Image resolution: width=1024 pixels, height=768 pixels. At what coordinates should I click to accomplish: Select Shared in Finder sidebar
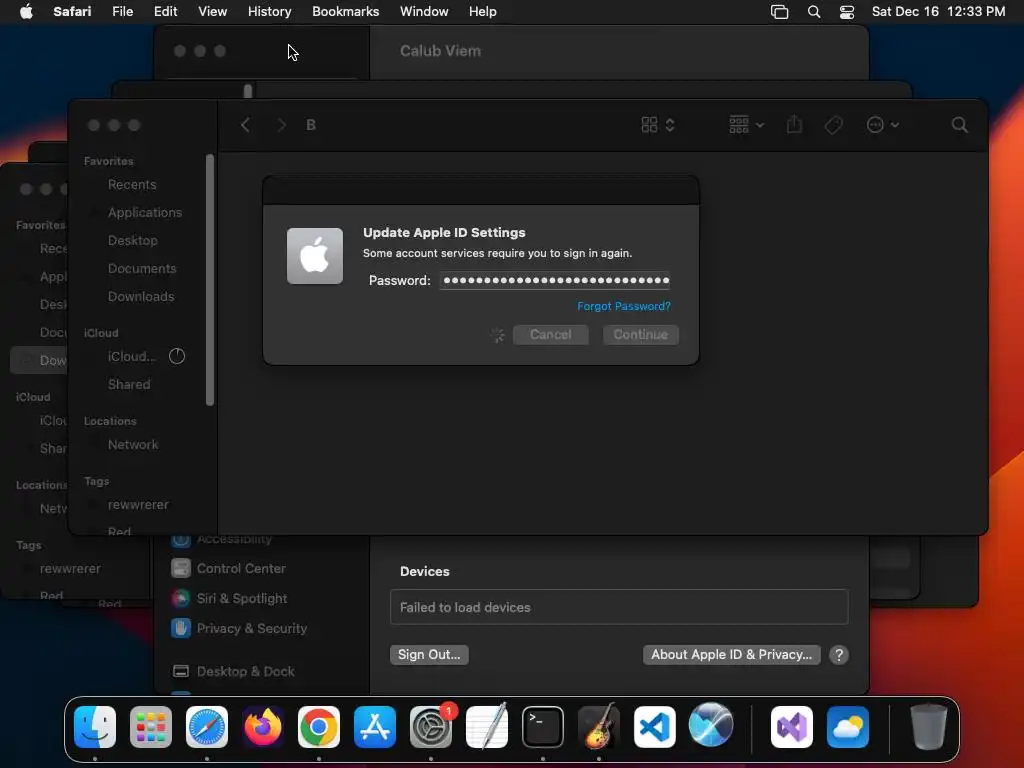pos(129,385)
